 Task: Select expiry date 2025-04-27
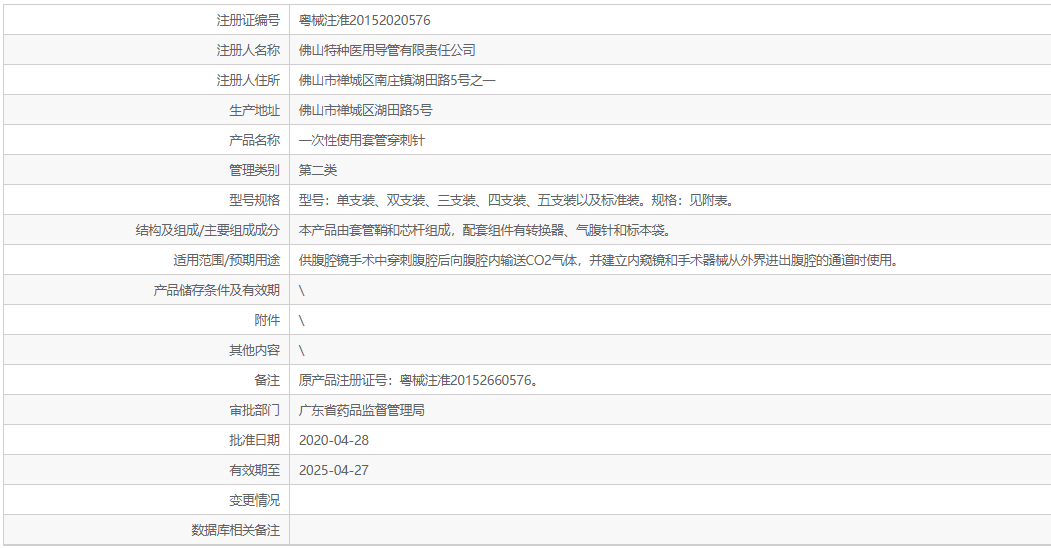334,470
